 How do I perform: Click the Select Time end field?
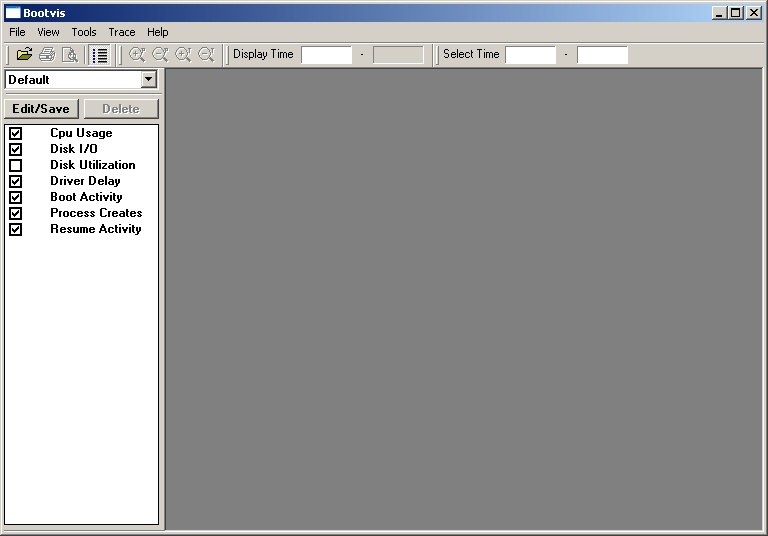click(x=602, y=55)
